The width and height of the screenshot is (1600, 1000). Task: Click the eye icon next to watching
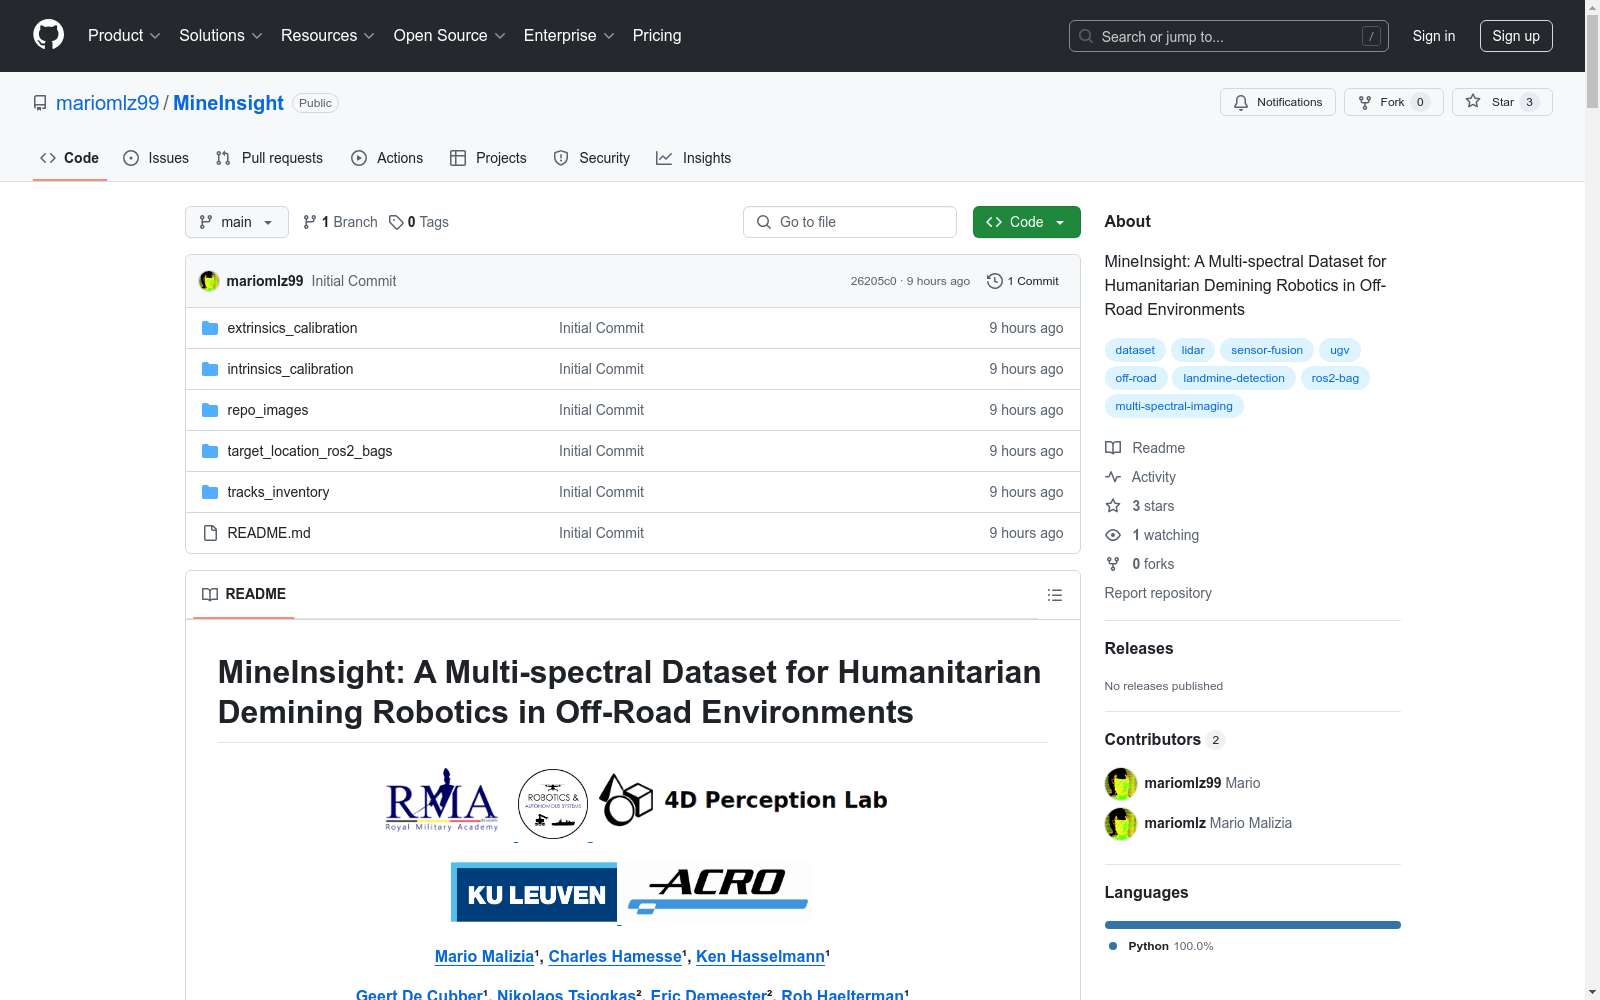1113,535
